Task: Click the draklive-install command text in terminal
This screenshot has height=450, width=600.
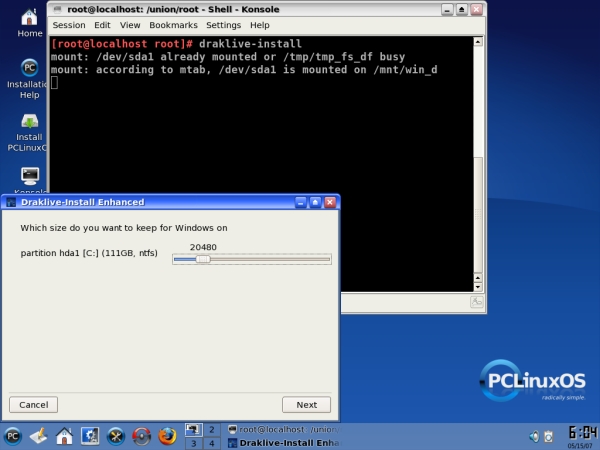Action: click(250, 44)
